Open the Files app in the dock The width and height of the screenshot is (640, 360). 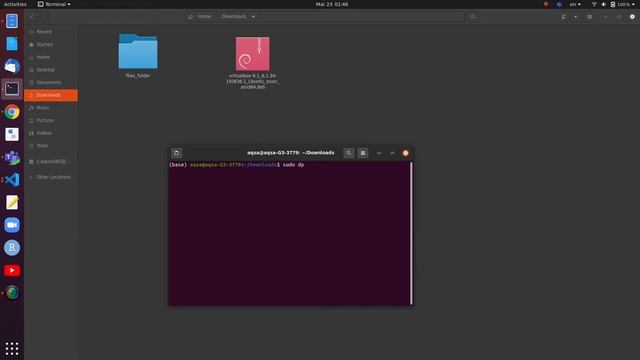coord(12,21)
